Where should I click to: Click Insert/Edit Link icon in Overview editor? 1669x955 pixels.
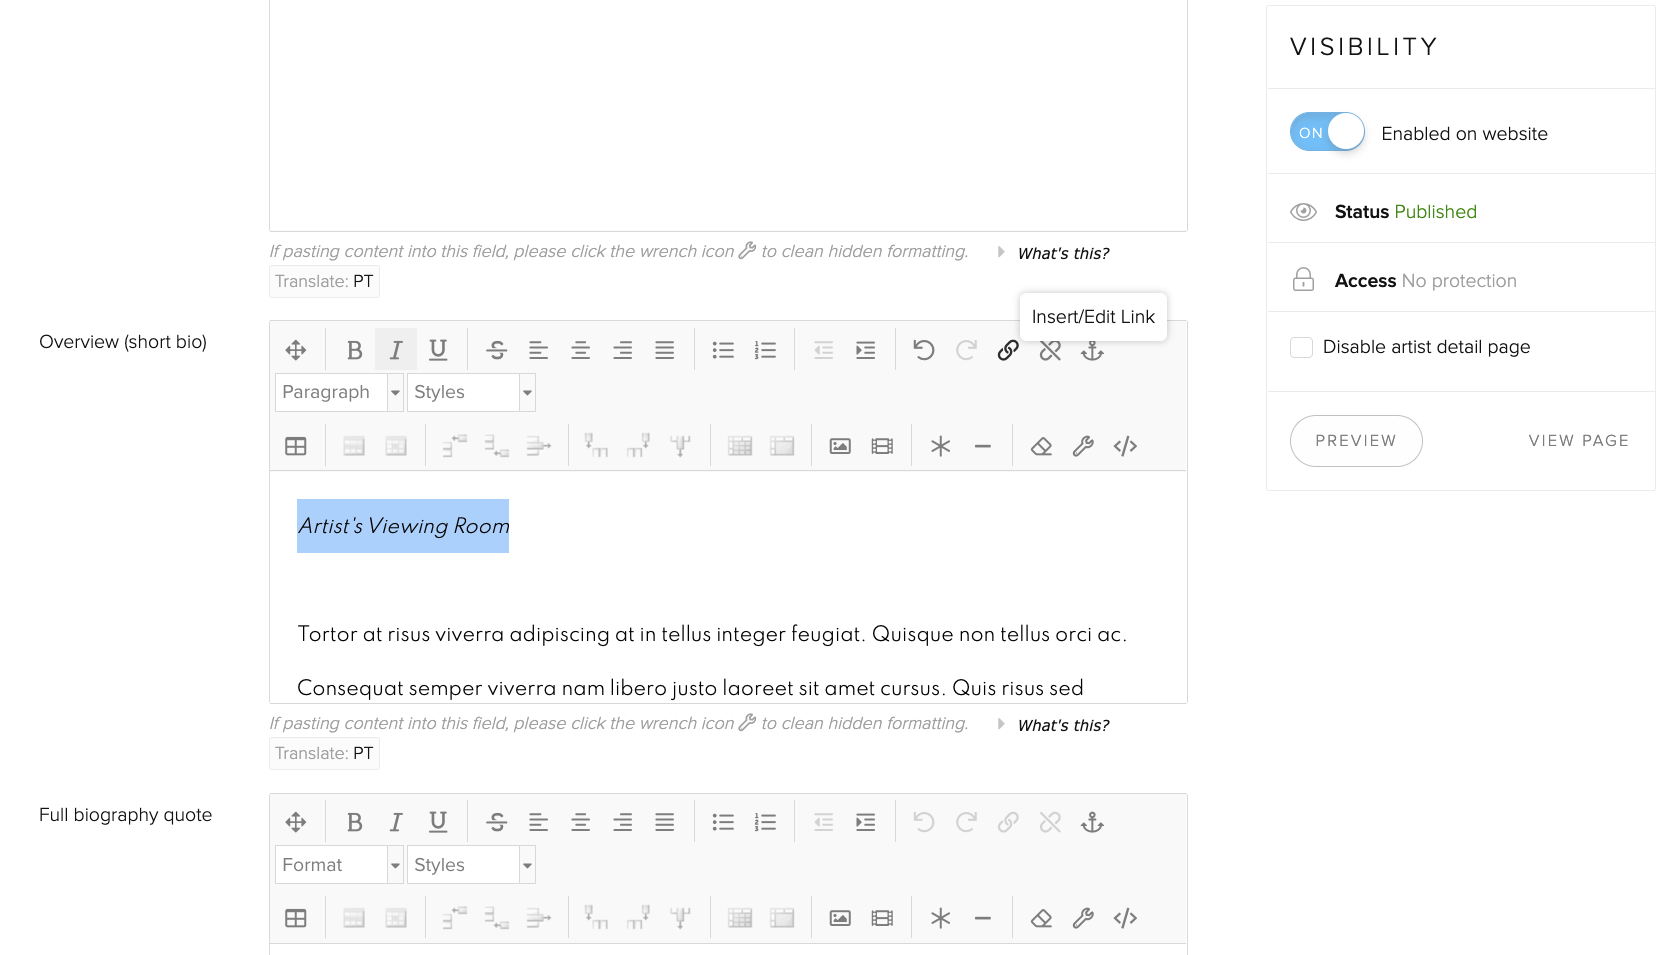point(1008,350)
